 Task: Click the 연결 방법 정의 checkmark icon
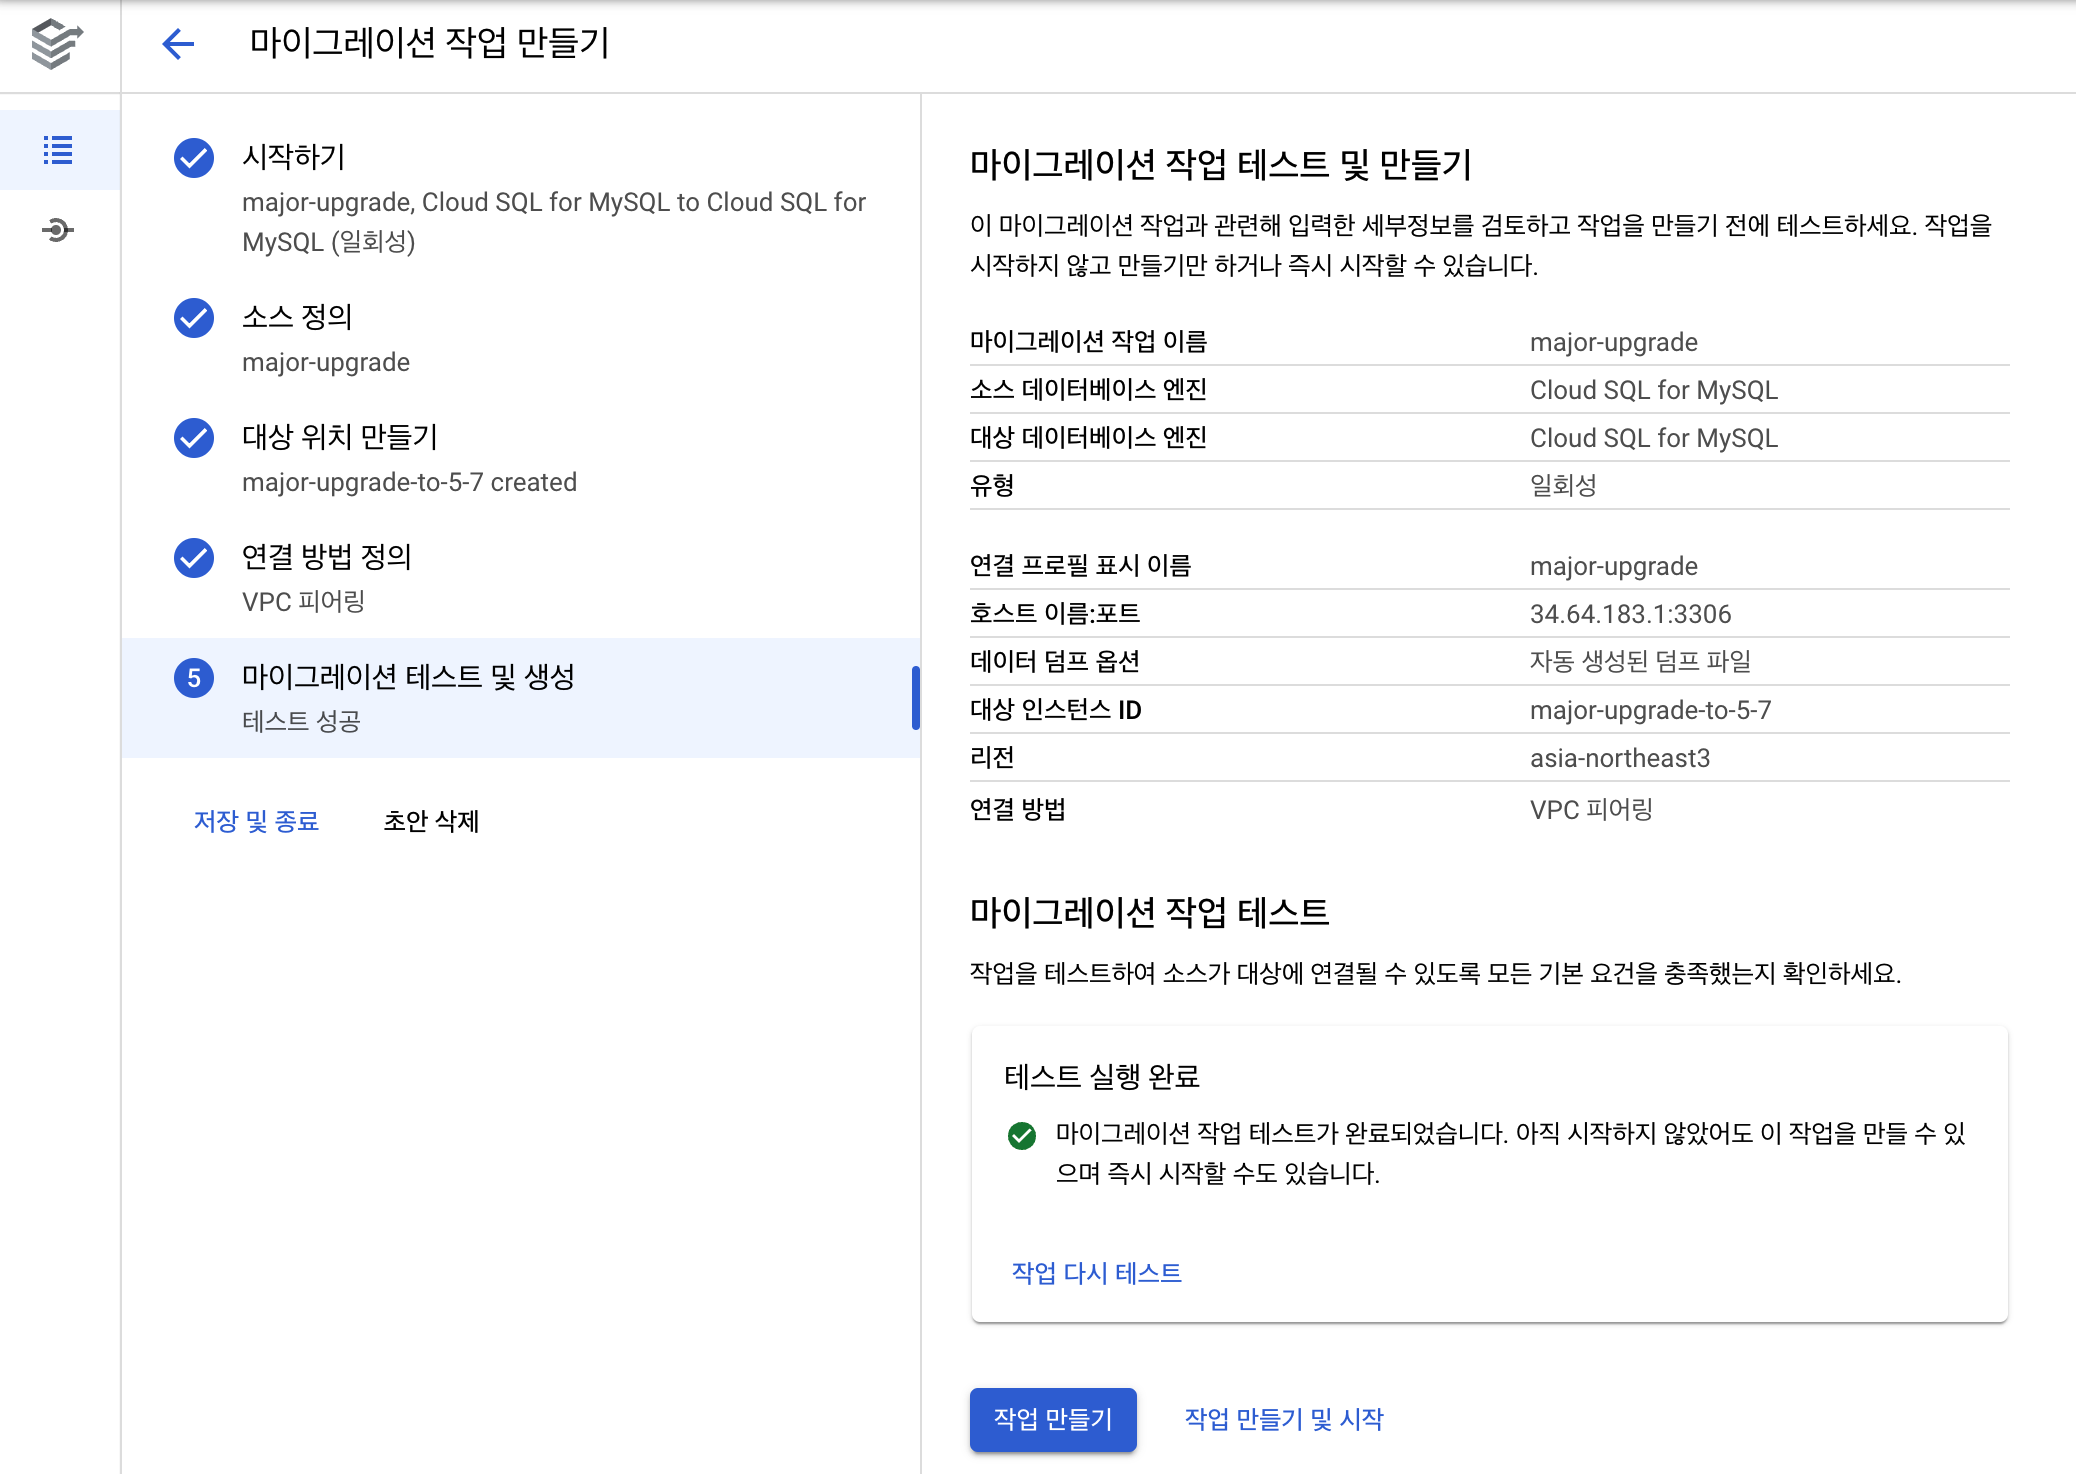pos(194,558)
